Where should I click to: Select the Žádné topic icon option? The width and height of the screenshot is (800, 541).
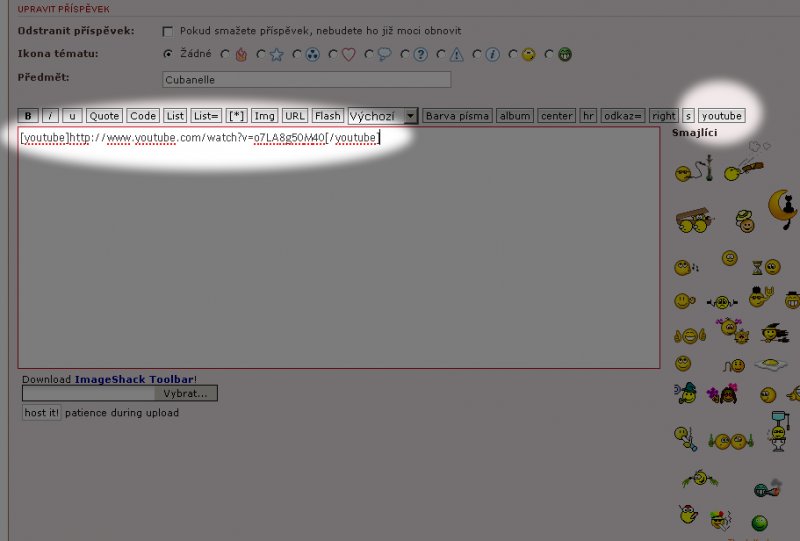167,54
